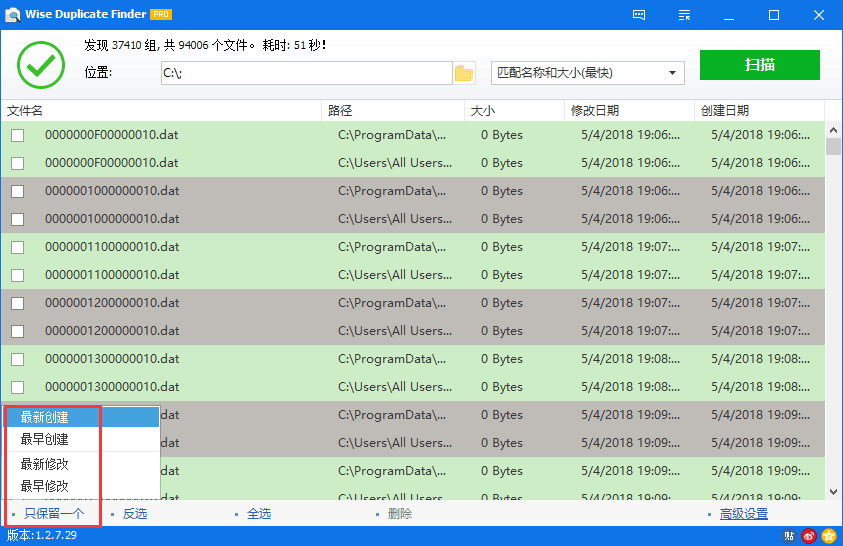The height and width of the screenshot is (546, 843).
Task: Click the green 扫描 scan button
Action: click(x=760, y=65)
